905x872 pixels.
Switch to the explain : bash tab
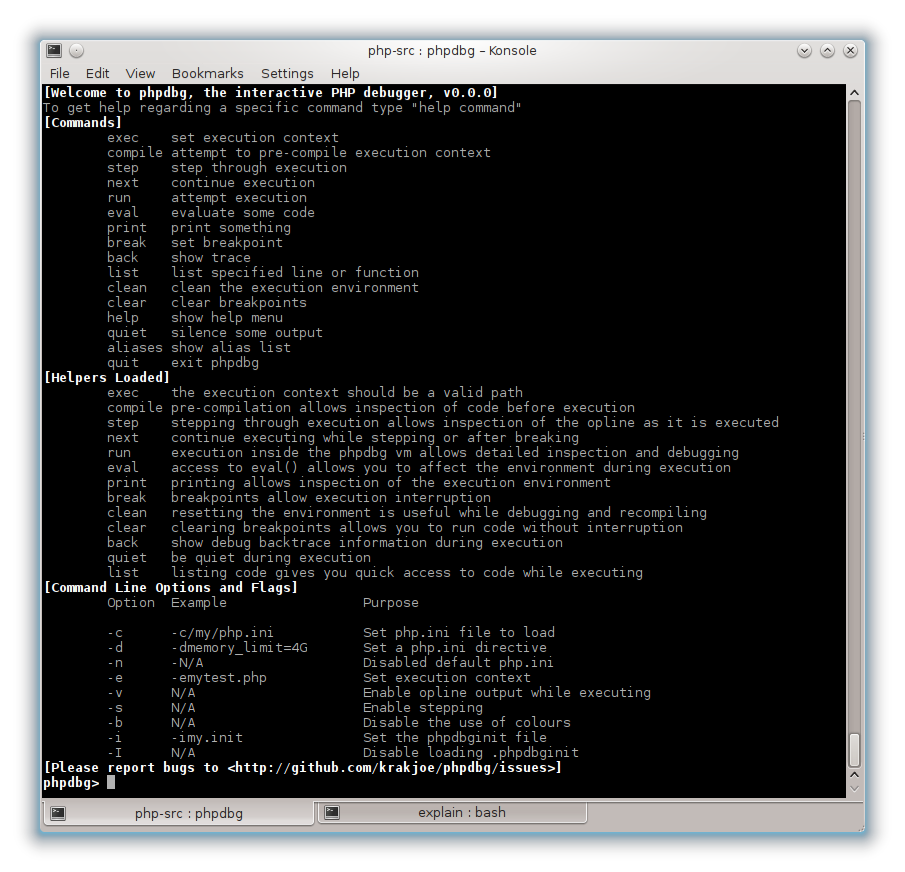point(461,813)
